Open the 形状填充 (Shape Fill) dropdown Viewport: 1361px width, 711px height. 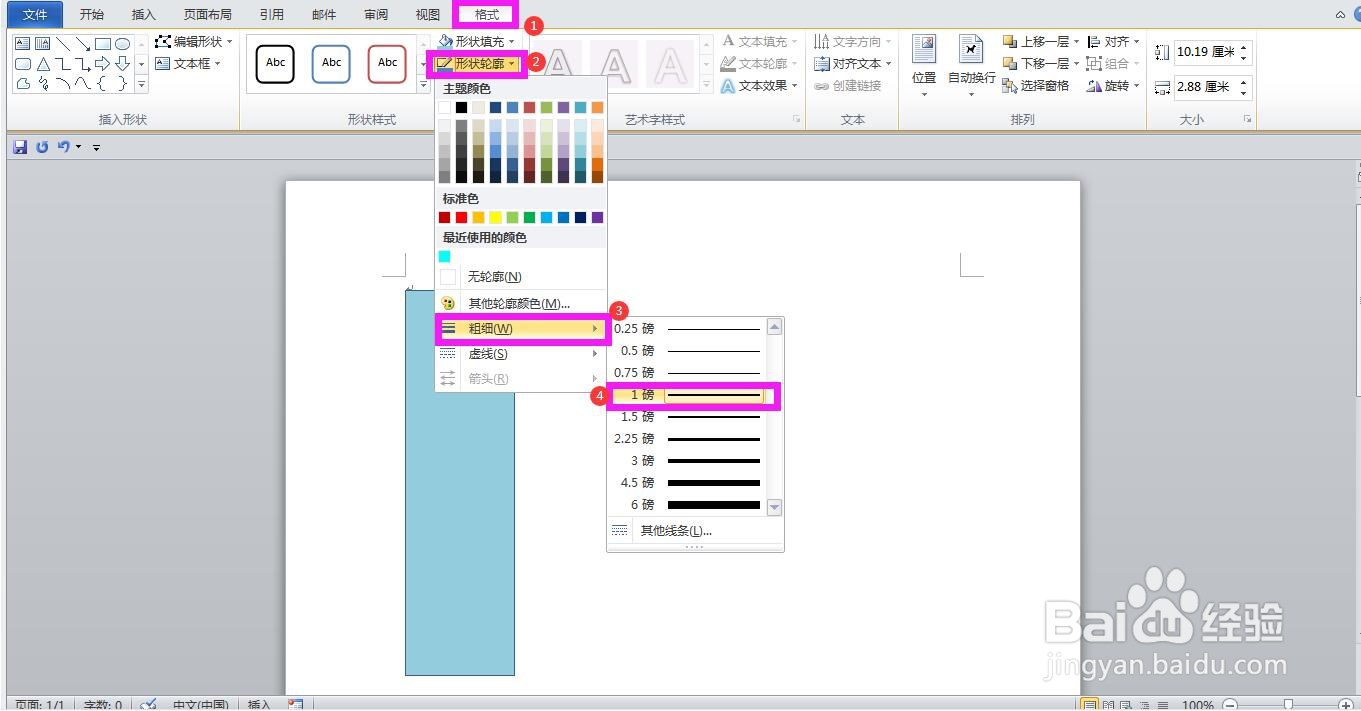click(476, 42)
